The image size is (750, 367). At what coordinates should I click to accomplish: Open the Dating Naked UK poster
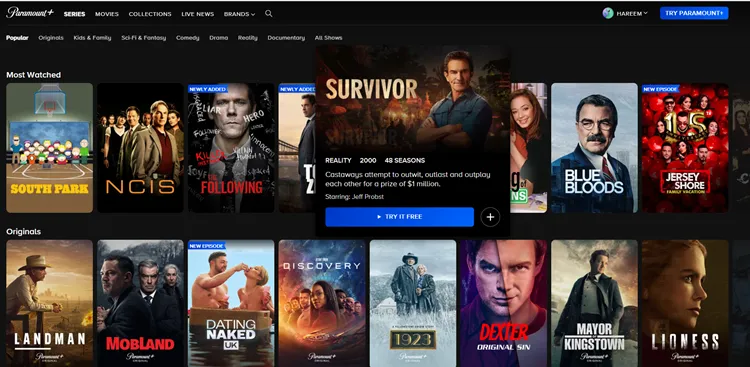click(x=231, y=303)
